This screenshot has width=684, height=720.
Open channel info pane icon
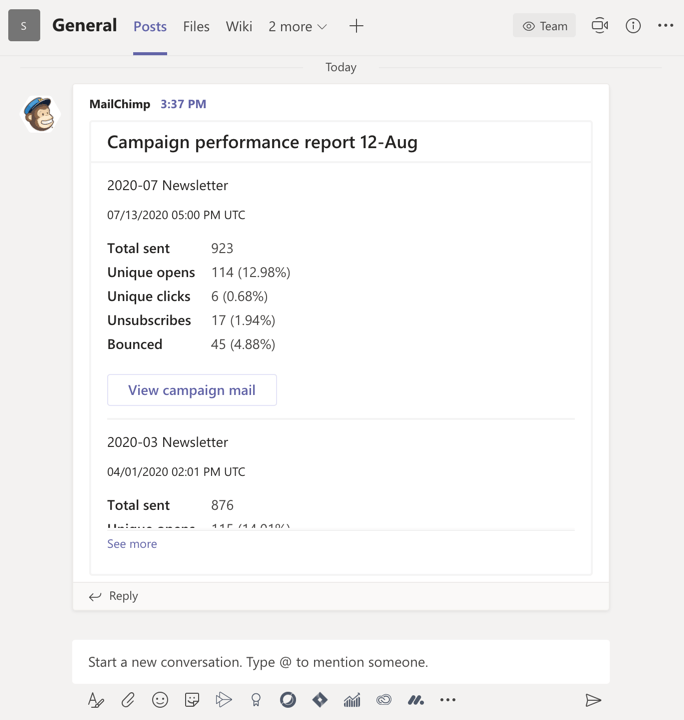click(633, 26)
